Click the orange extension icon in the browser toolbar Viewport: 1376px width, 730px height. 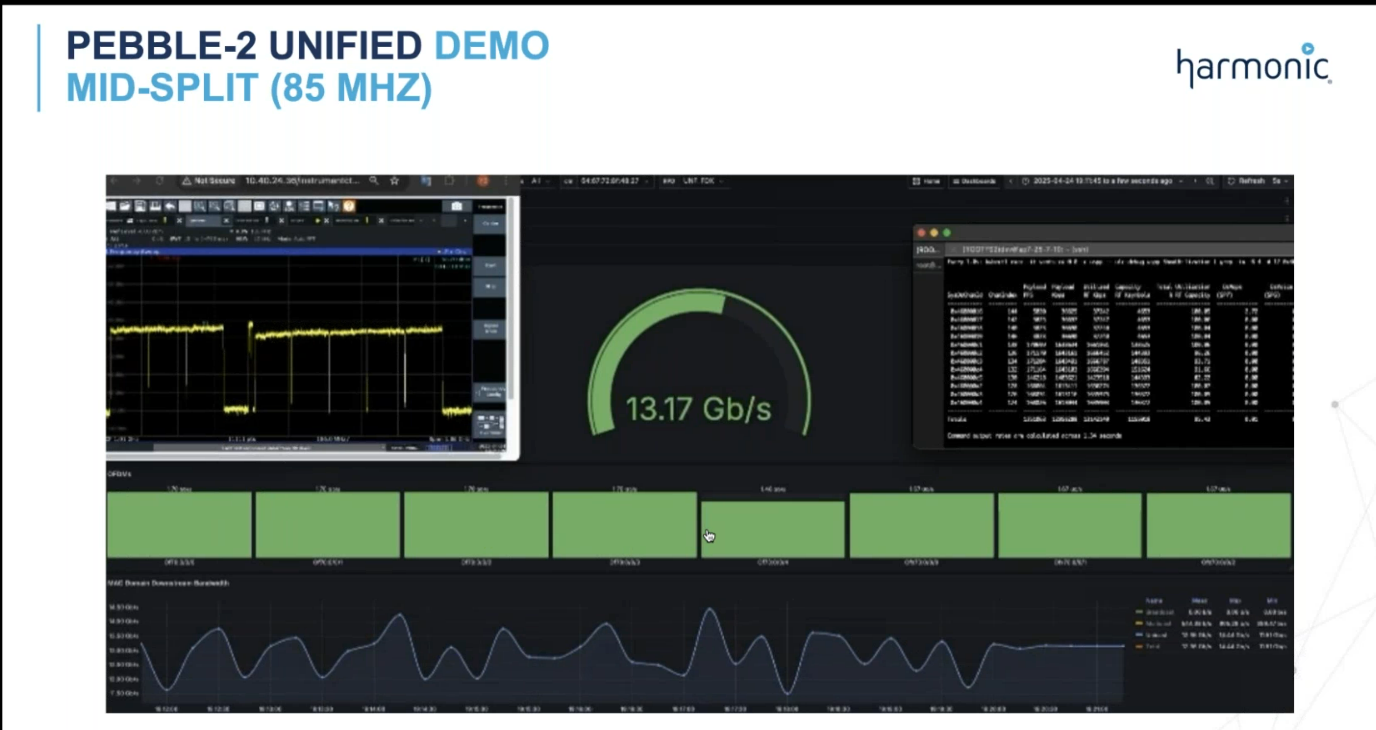482,181
